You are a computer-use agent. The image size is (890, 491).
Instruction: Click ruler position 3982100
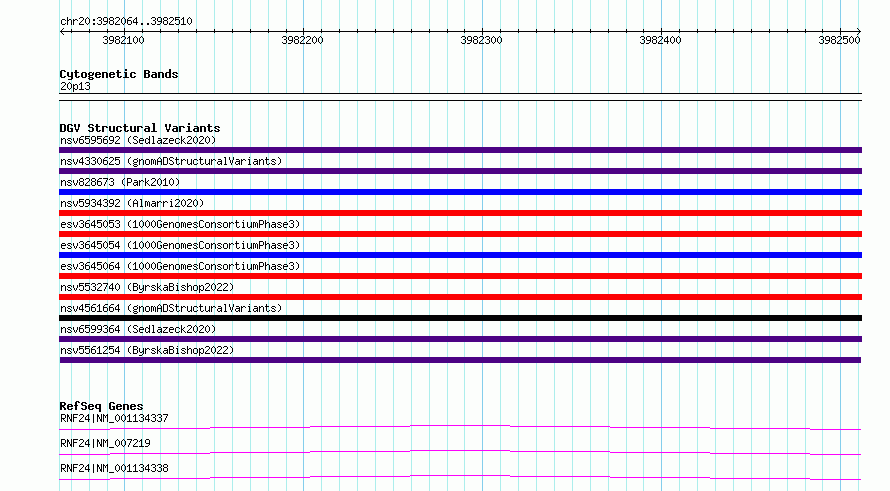pos(123,40)
